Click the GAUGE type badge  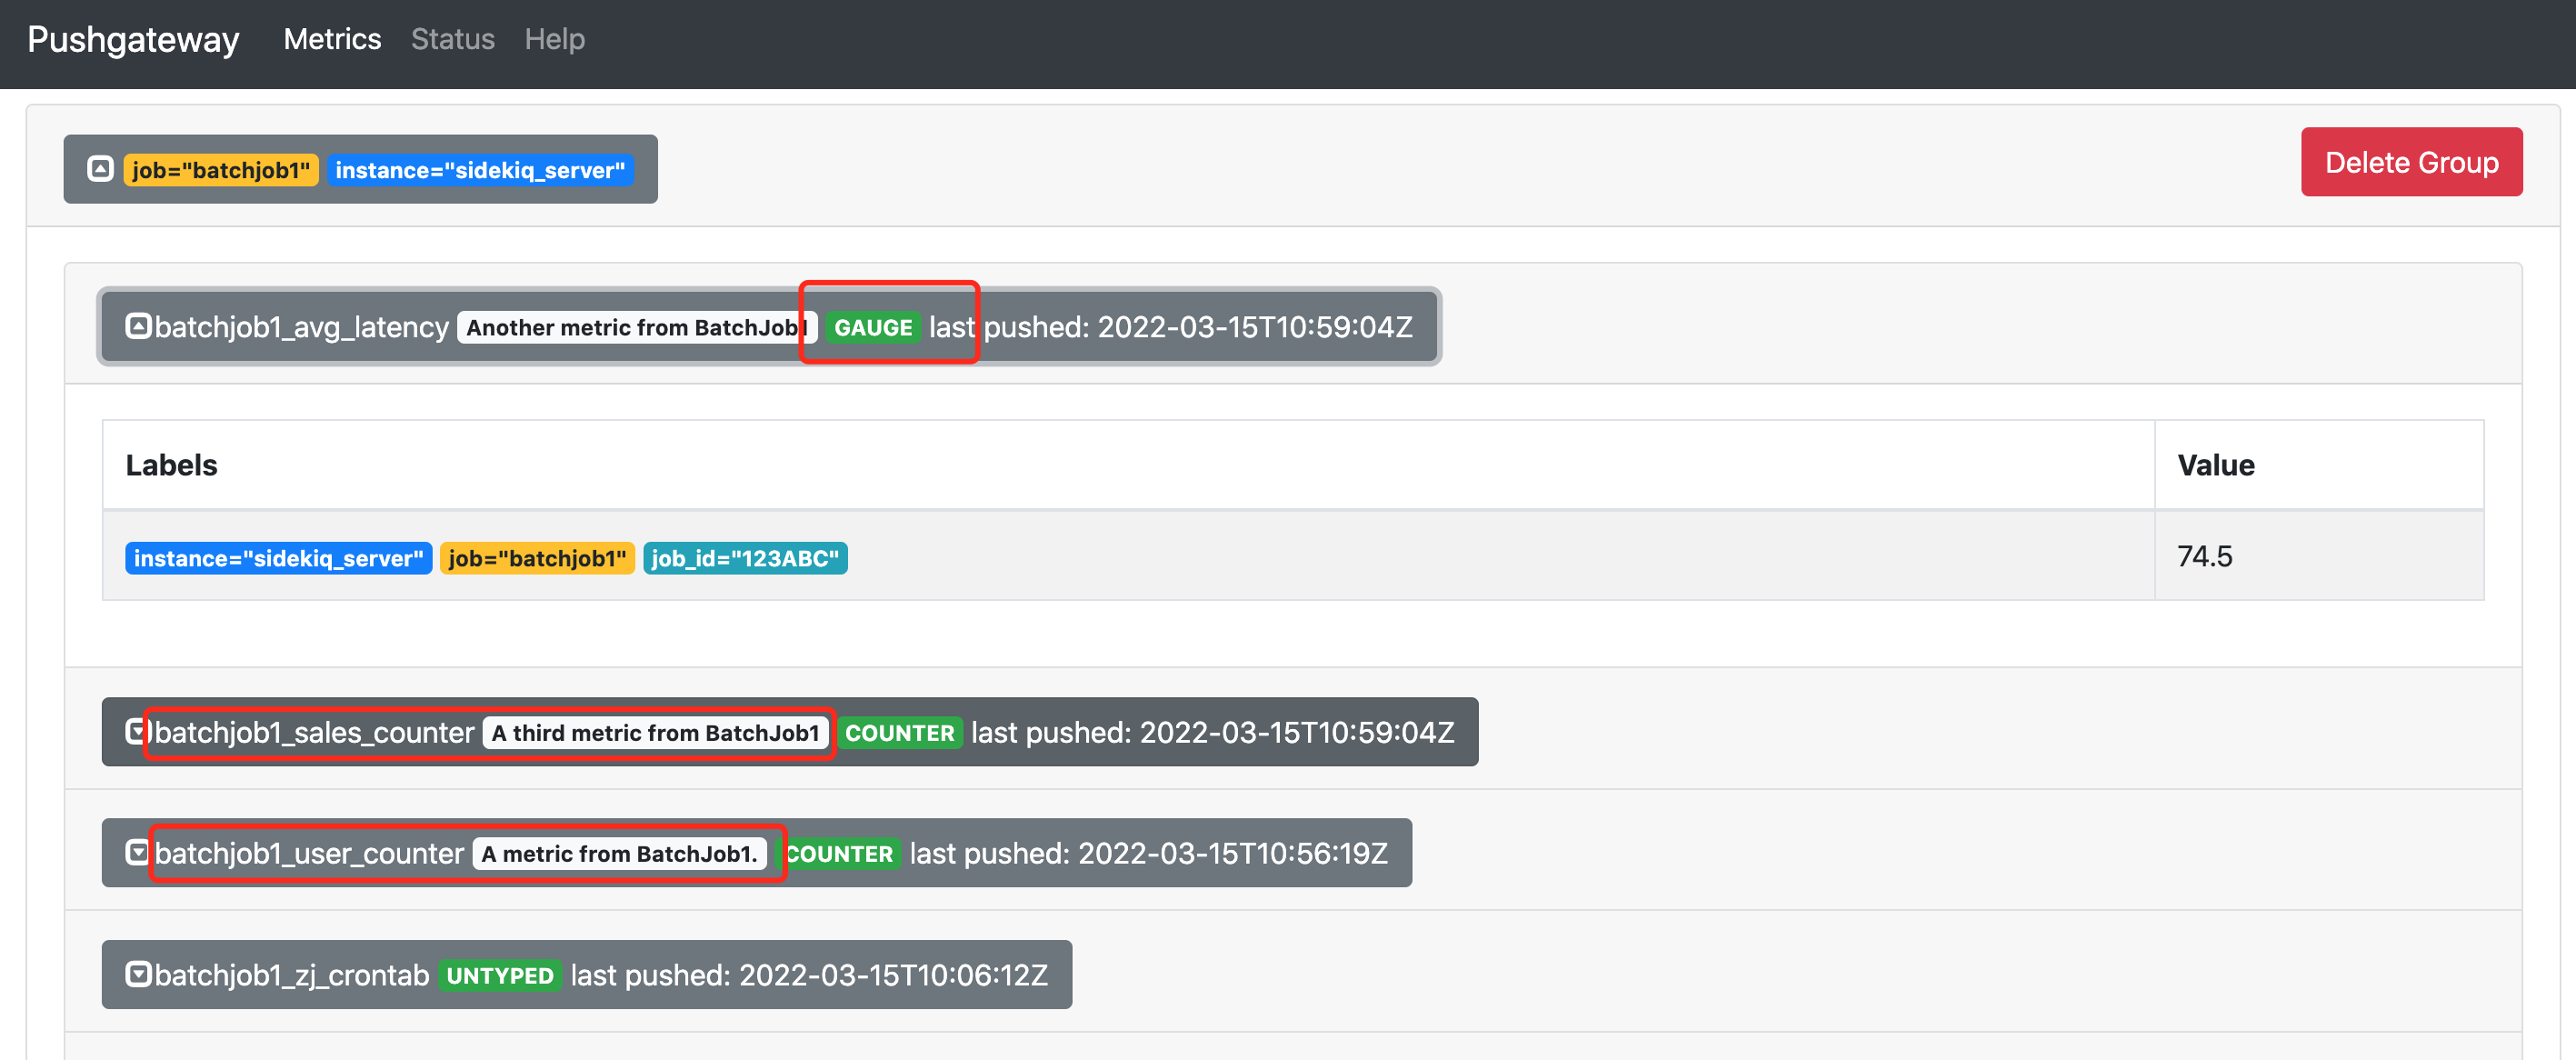point(873,327)
